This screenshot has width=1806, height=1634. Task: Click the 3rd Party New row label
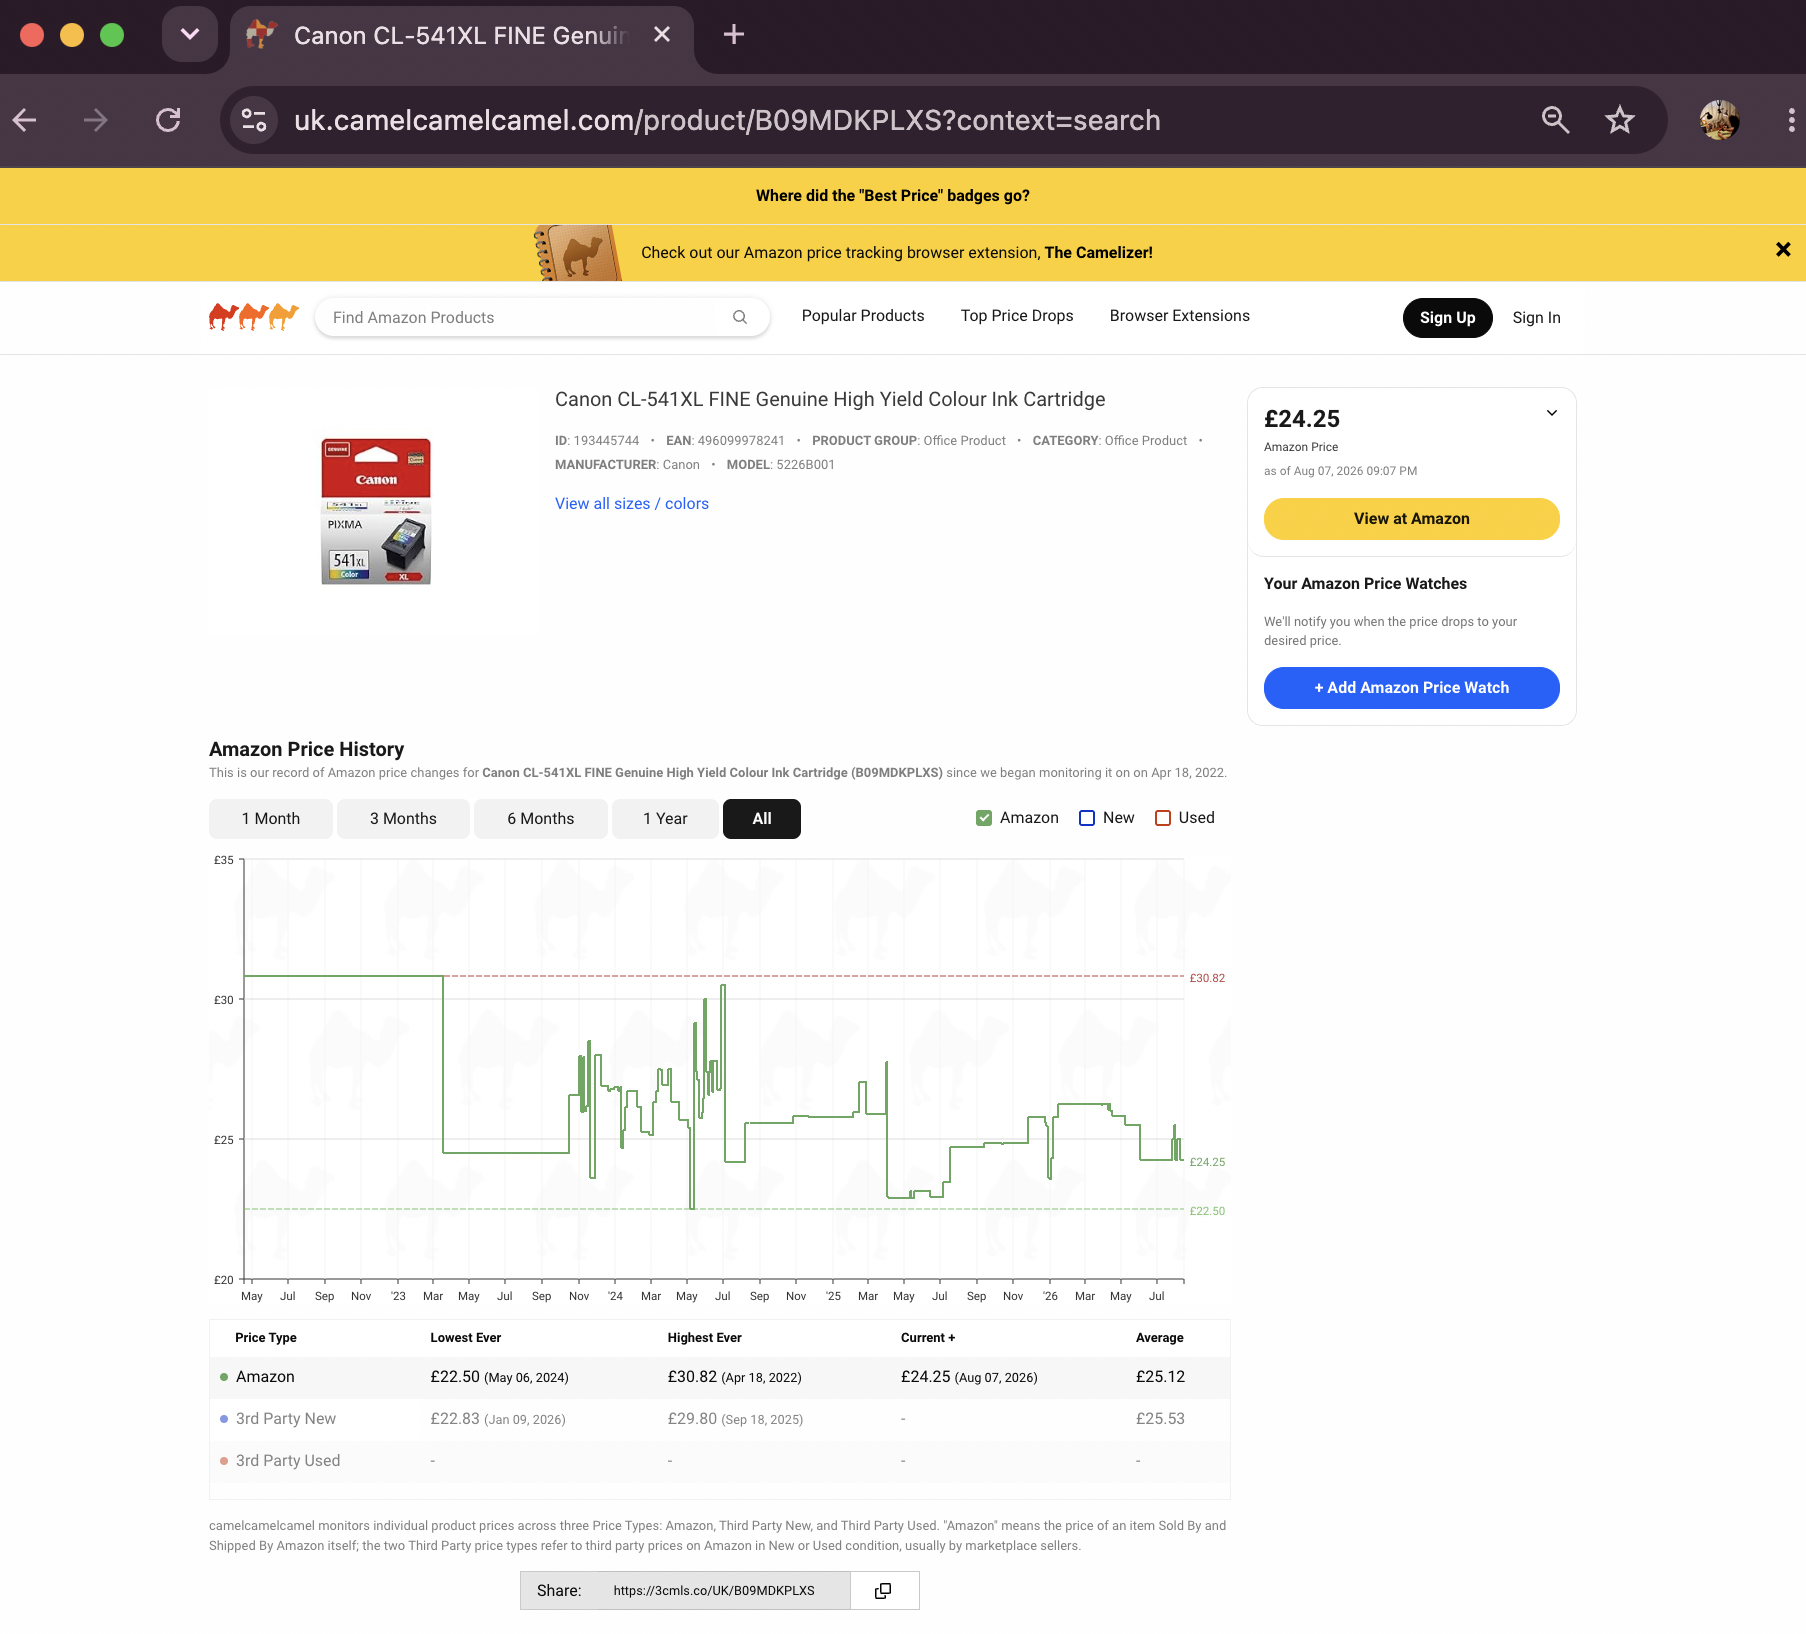point(286,1419)
